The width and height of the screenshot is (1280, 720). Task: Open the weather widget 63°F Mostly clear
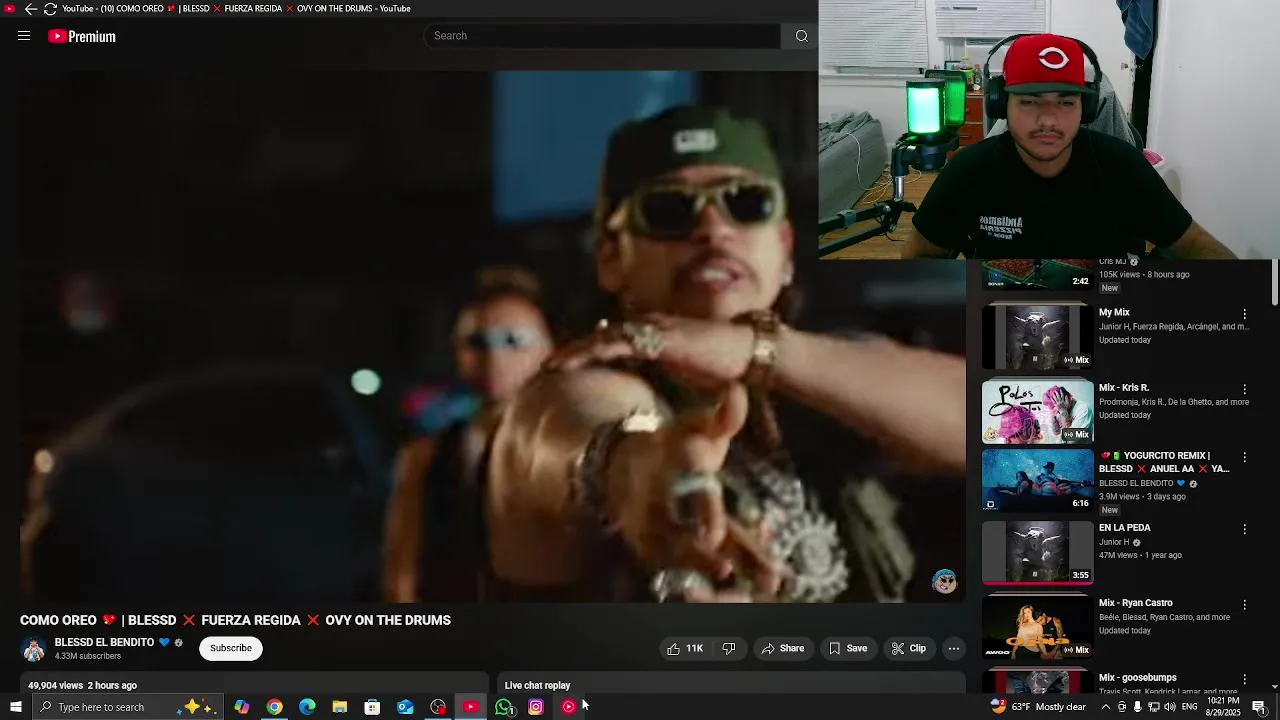pyautogui.click(x=1037, y=707)
